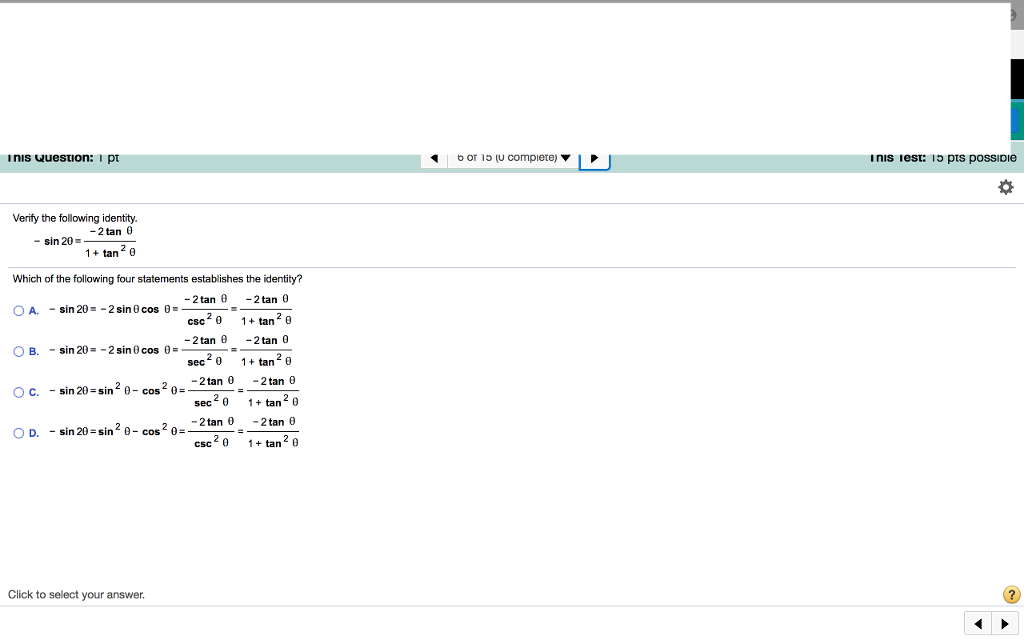Click the 'This Test: 15 pts possible' label
Viewport: 1024px width, 640px height.
pyautogui.click(x=942, y=157)
